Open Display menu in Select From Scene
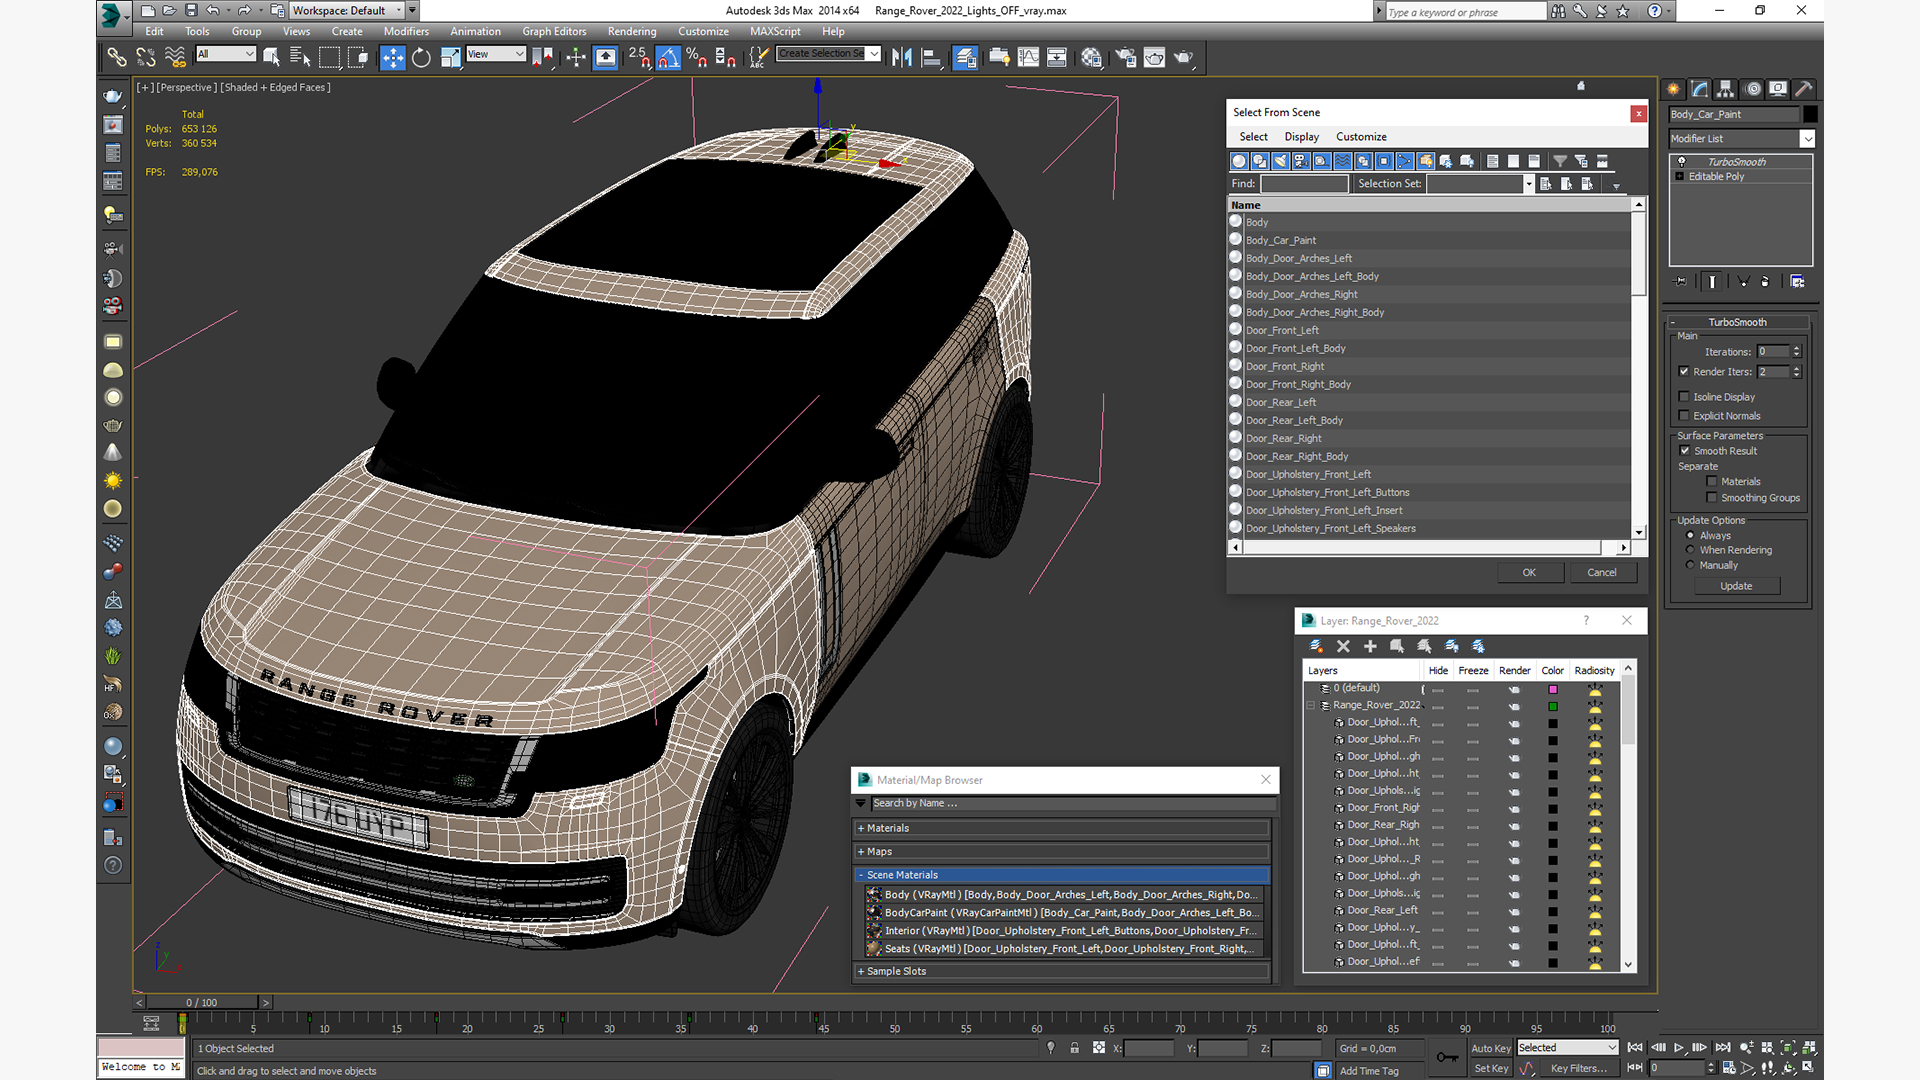 click(x=1301, y=137)
